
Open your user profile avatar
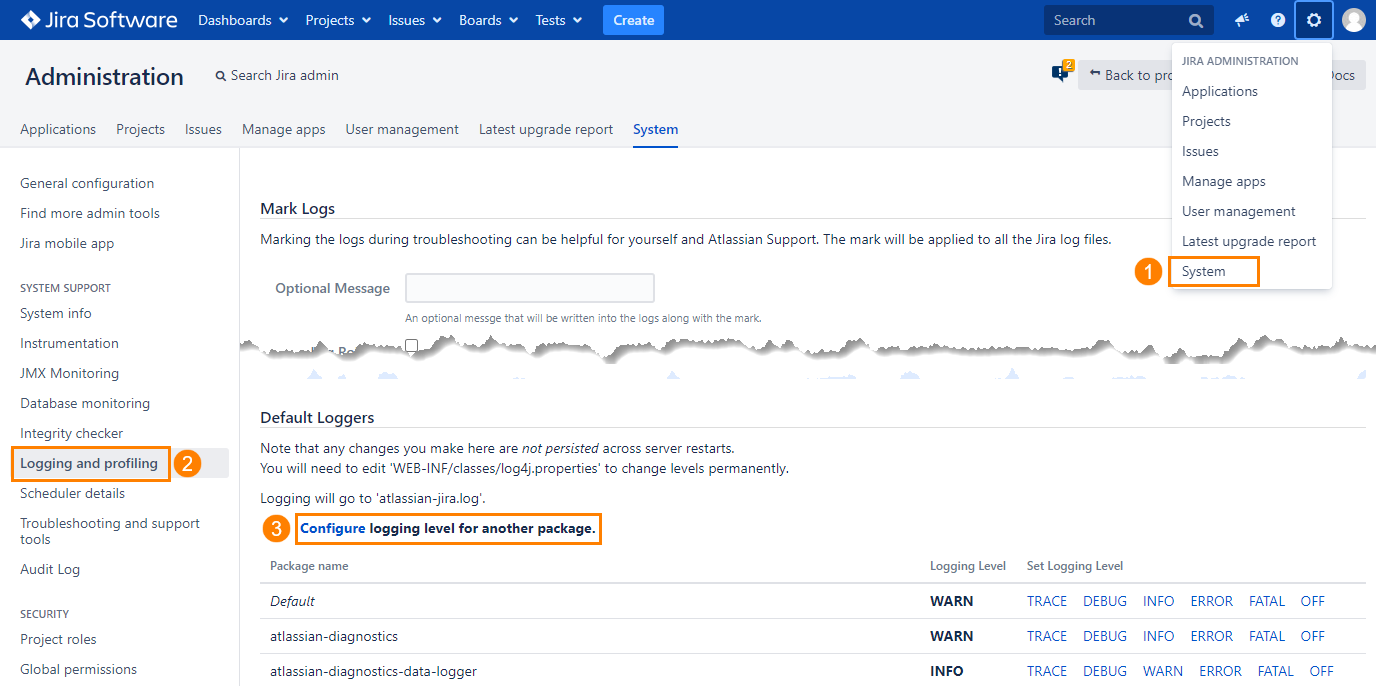(x=1353, y=19)
